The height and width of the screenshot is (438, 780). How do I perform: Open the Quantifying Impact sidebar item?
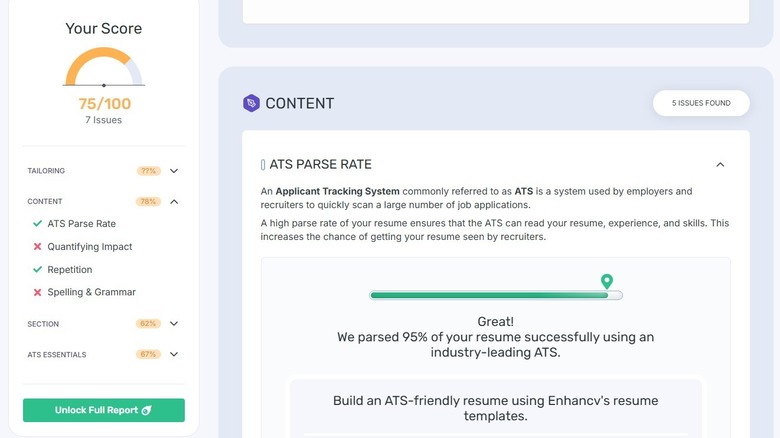coord(90,247)
